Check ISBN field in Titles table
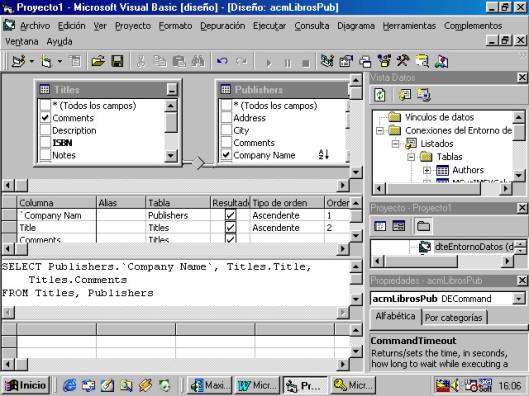Viewport: 529px width, 396px height. [45, 143]
